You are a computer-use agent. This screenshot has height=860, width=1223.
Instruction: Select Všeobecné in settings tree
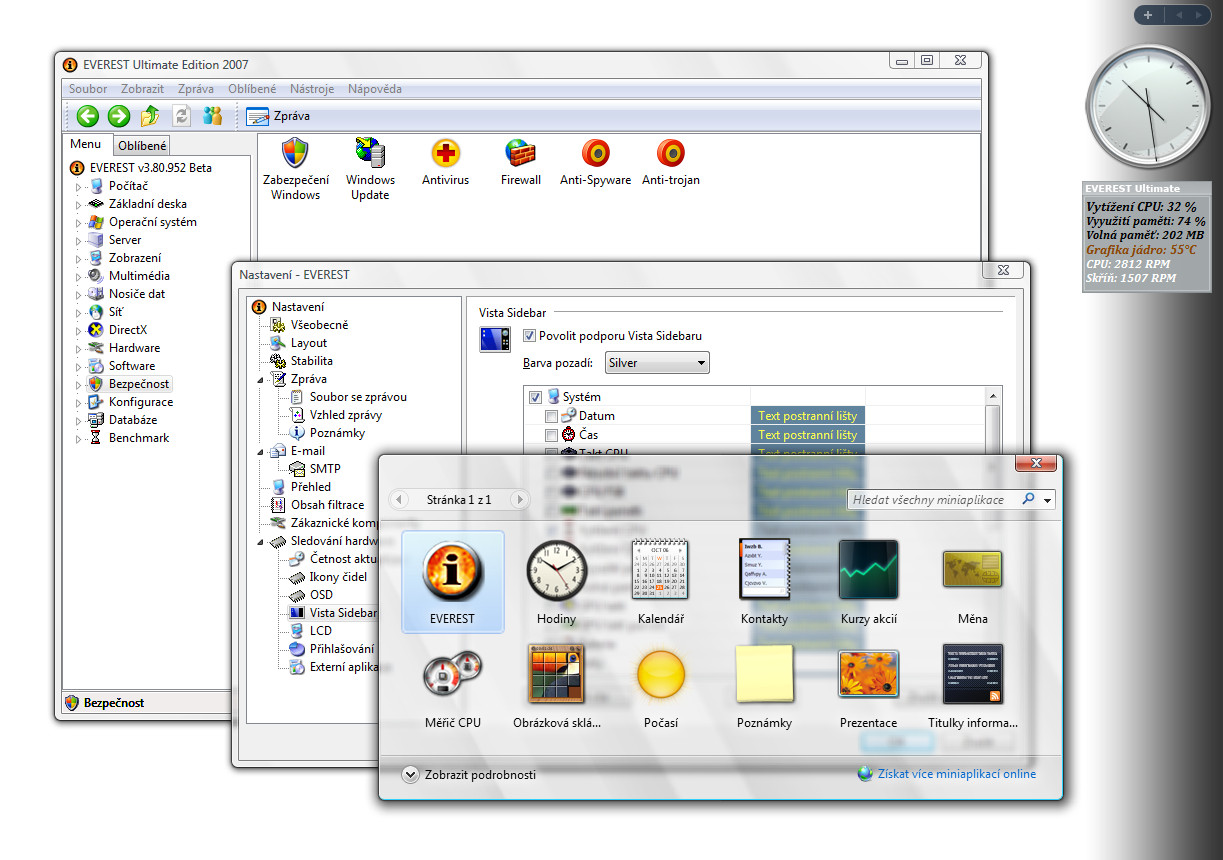click(x=319, y=325)
